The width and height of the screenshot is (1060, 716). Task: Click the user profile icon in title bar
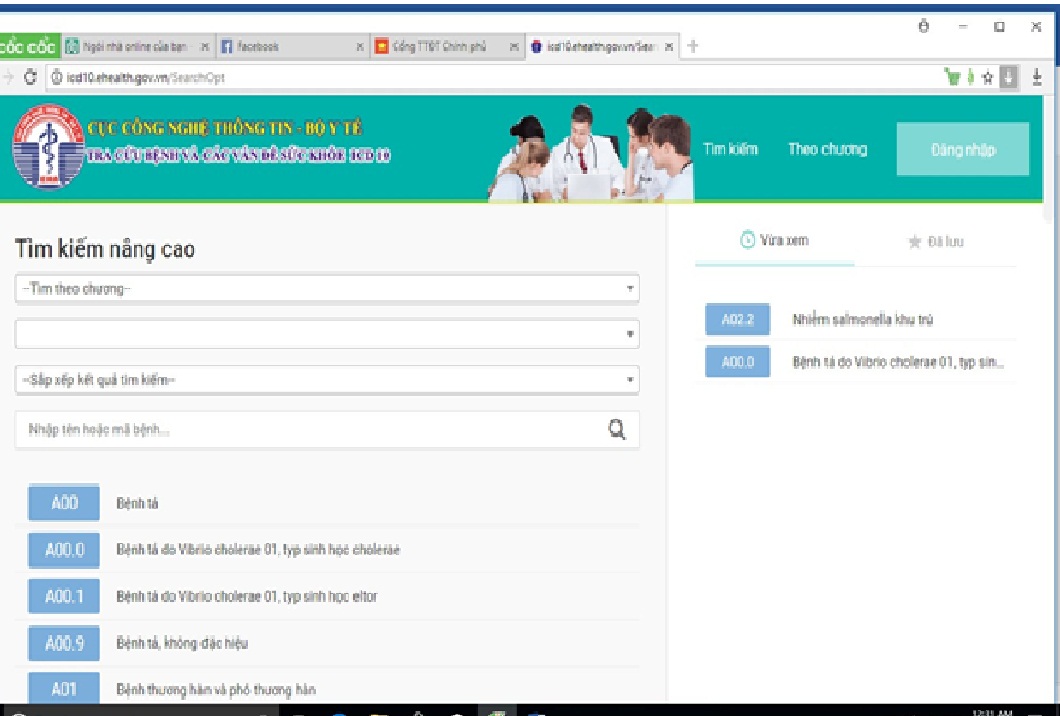(923, 26)
